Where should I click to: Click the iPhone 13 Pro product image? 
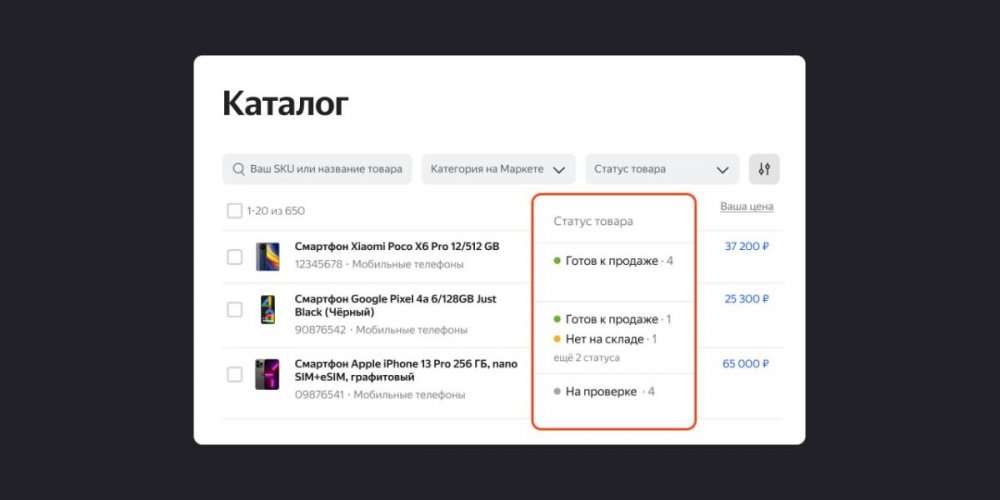(267, 374)
